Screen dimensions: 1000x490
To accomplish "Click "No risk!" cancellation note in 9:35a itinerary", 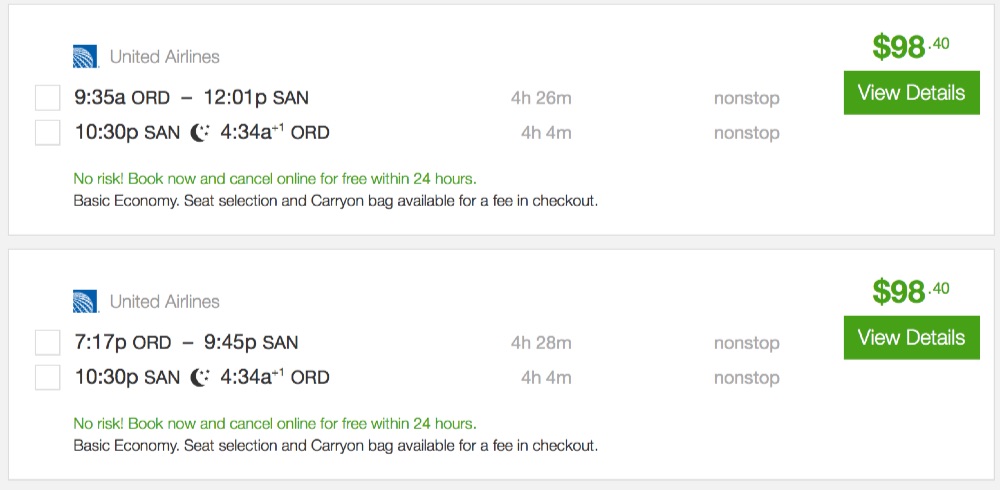I will [x=274, y=179].
